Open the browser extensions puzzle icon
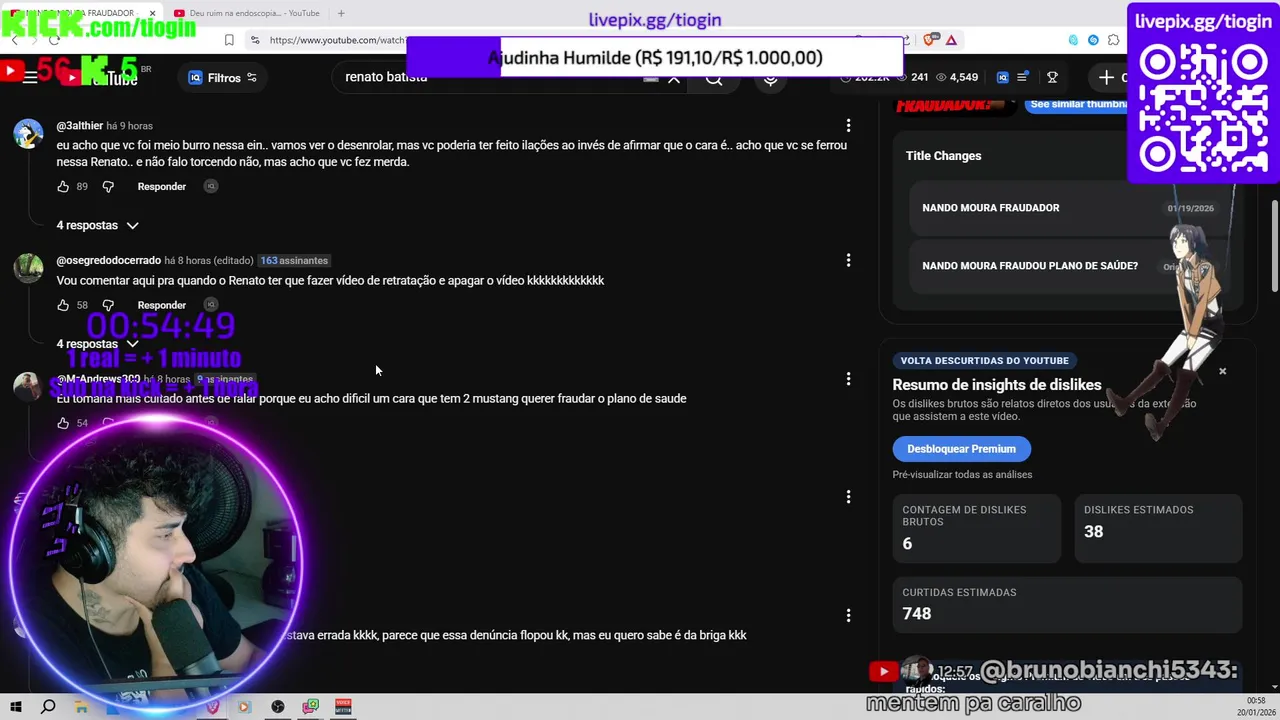 1114,40
